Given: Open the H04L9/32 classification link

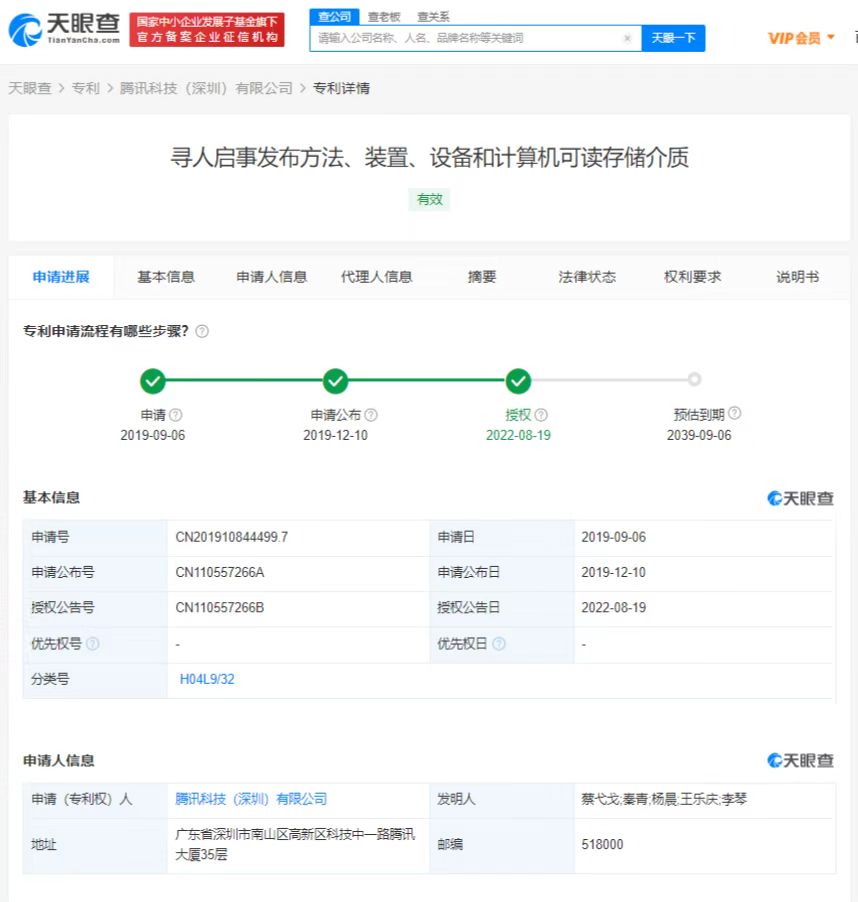Looking at the screenshot, I should coord(206,680).
